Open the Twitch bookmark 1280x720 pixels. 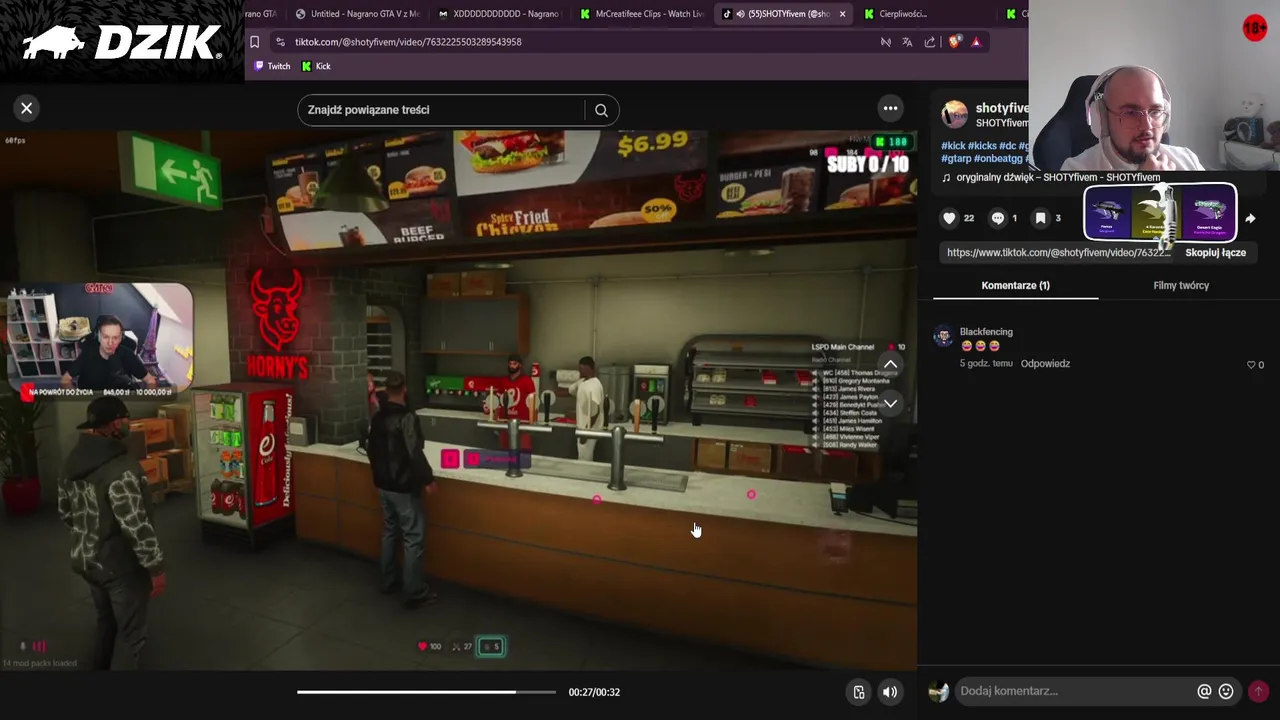[271, 66]
